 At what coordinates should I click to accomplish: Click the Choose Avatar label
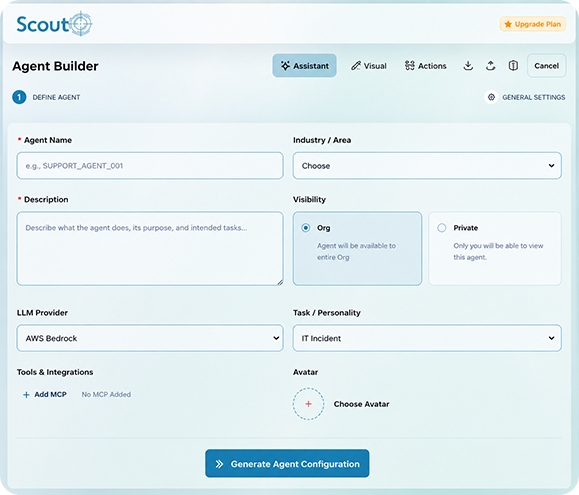362,404
